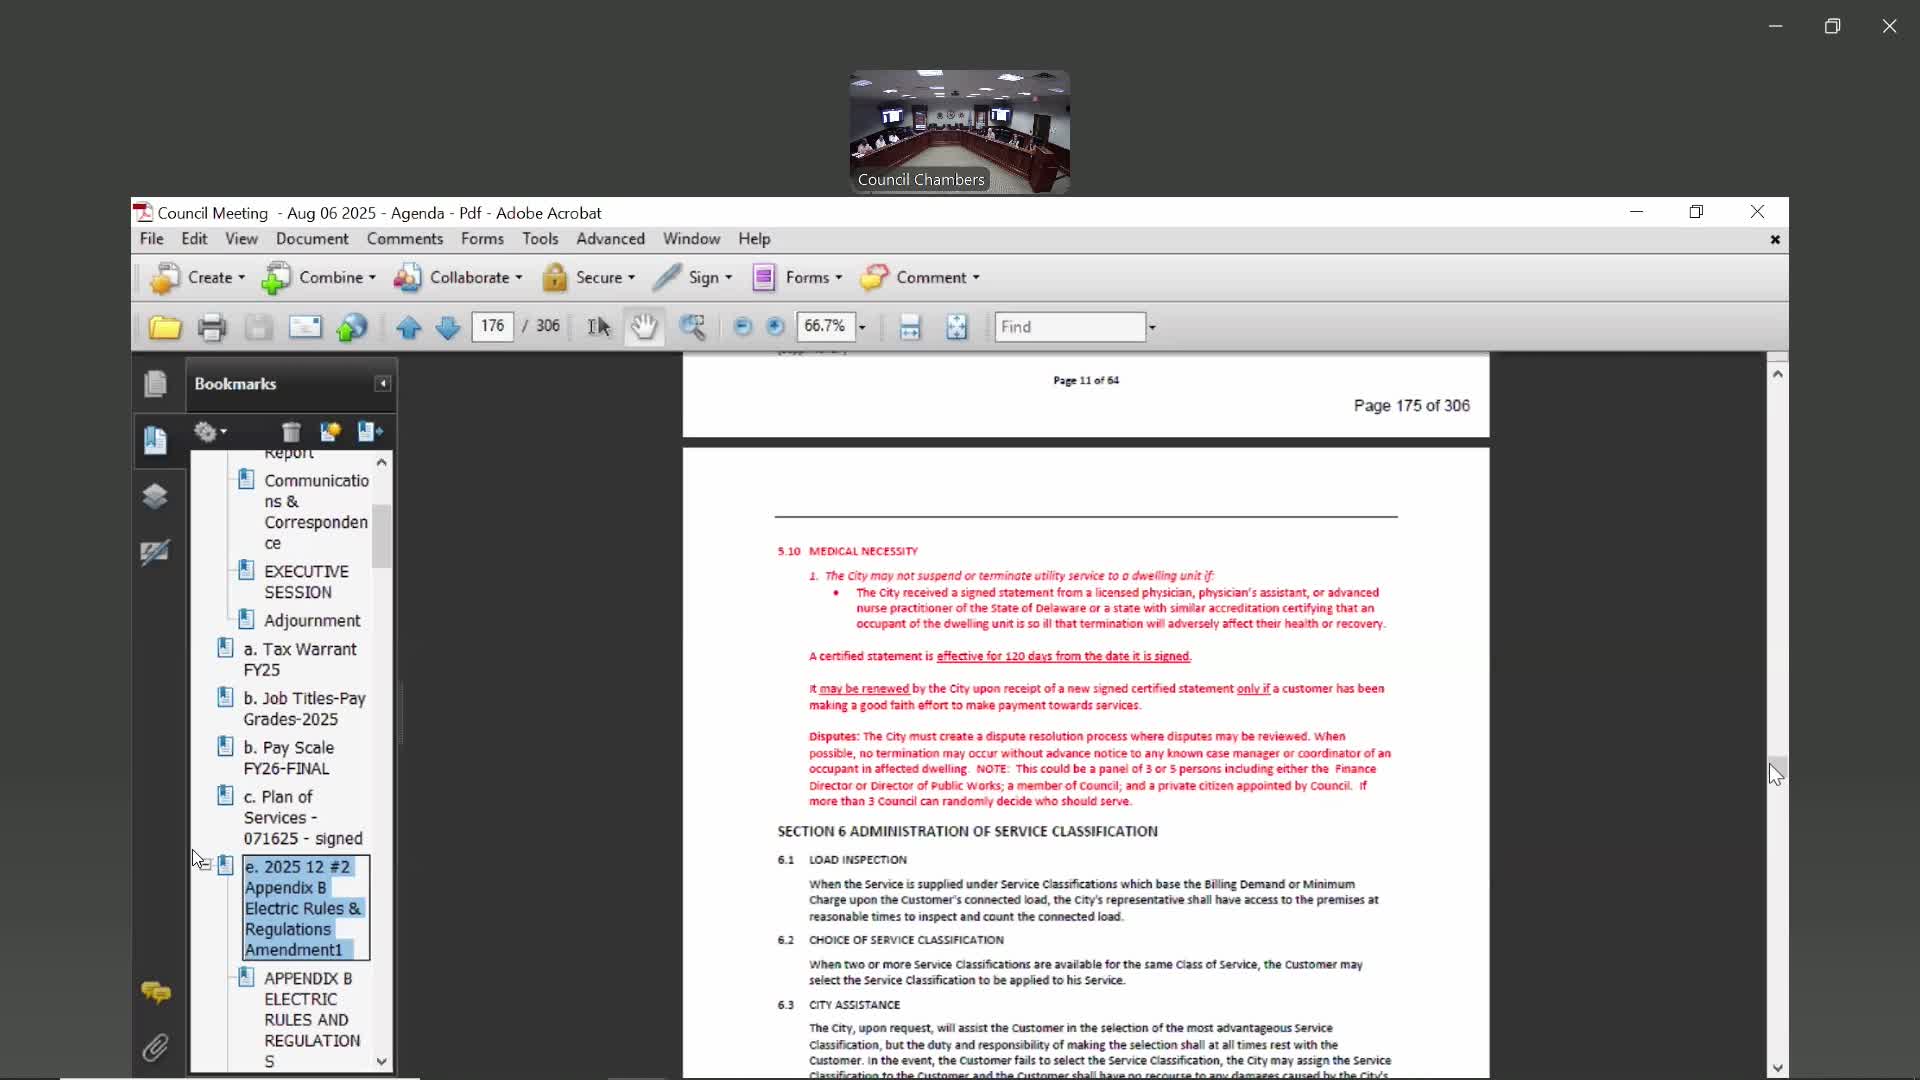Delete selected bookmark with trash icon
1920x1080 pixels.
coord(291,432)
